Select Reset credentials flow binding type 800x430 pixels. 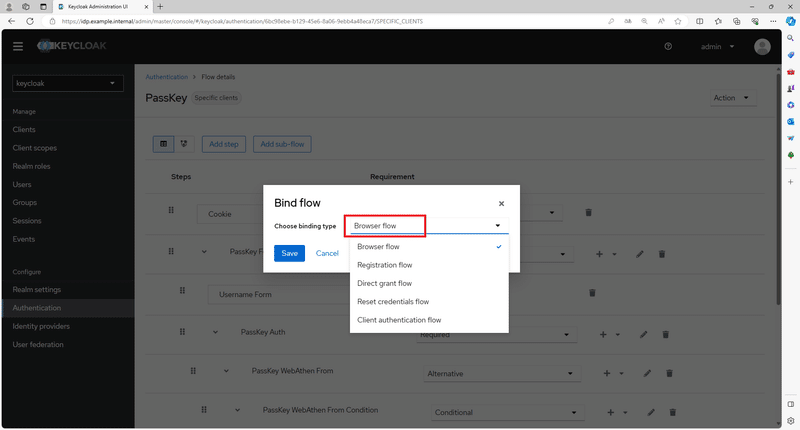429,301
